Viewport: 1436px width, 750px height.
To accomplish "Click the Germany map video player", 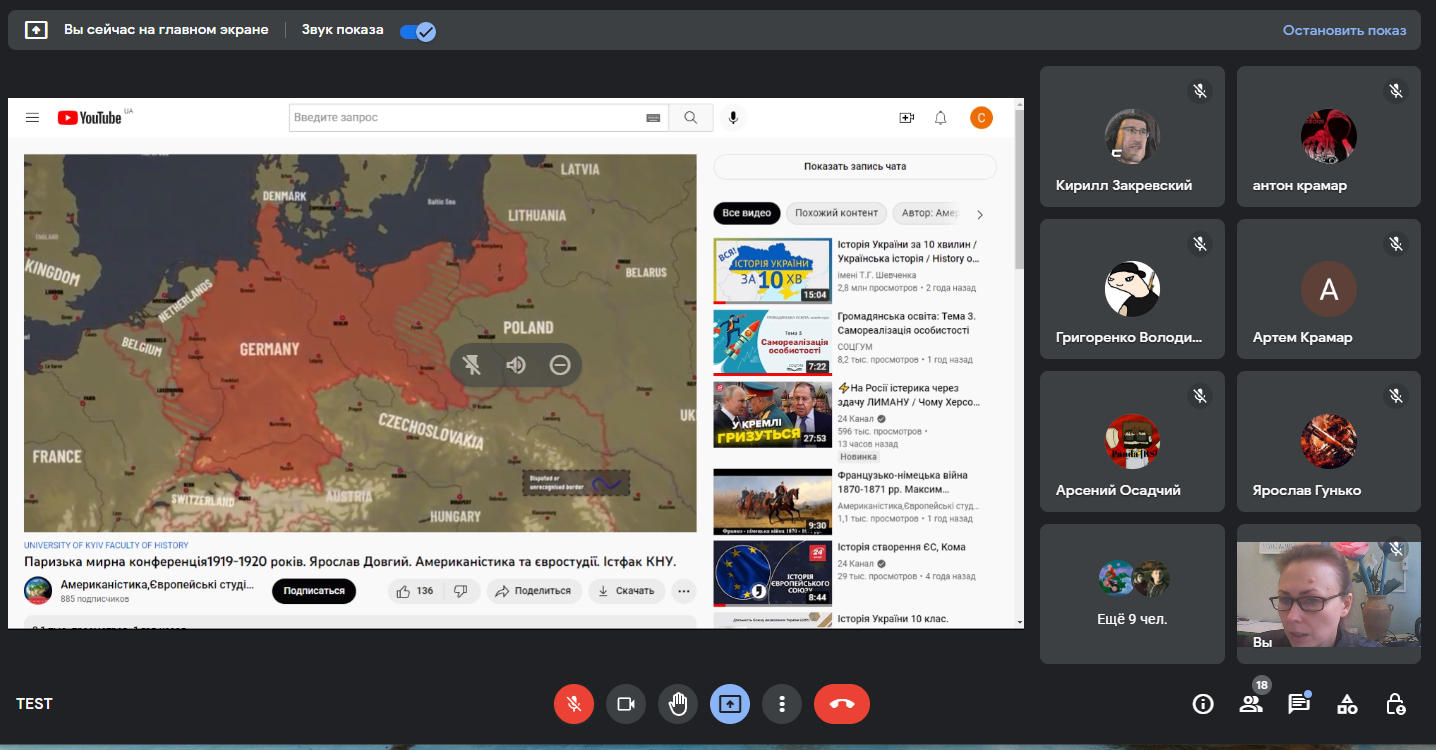I will pos(360,343).
